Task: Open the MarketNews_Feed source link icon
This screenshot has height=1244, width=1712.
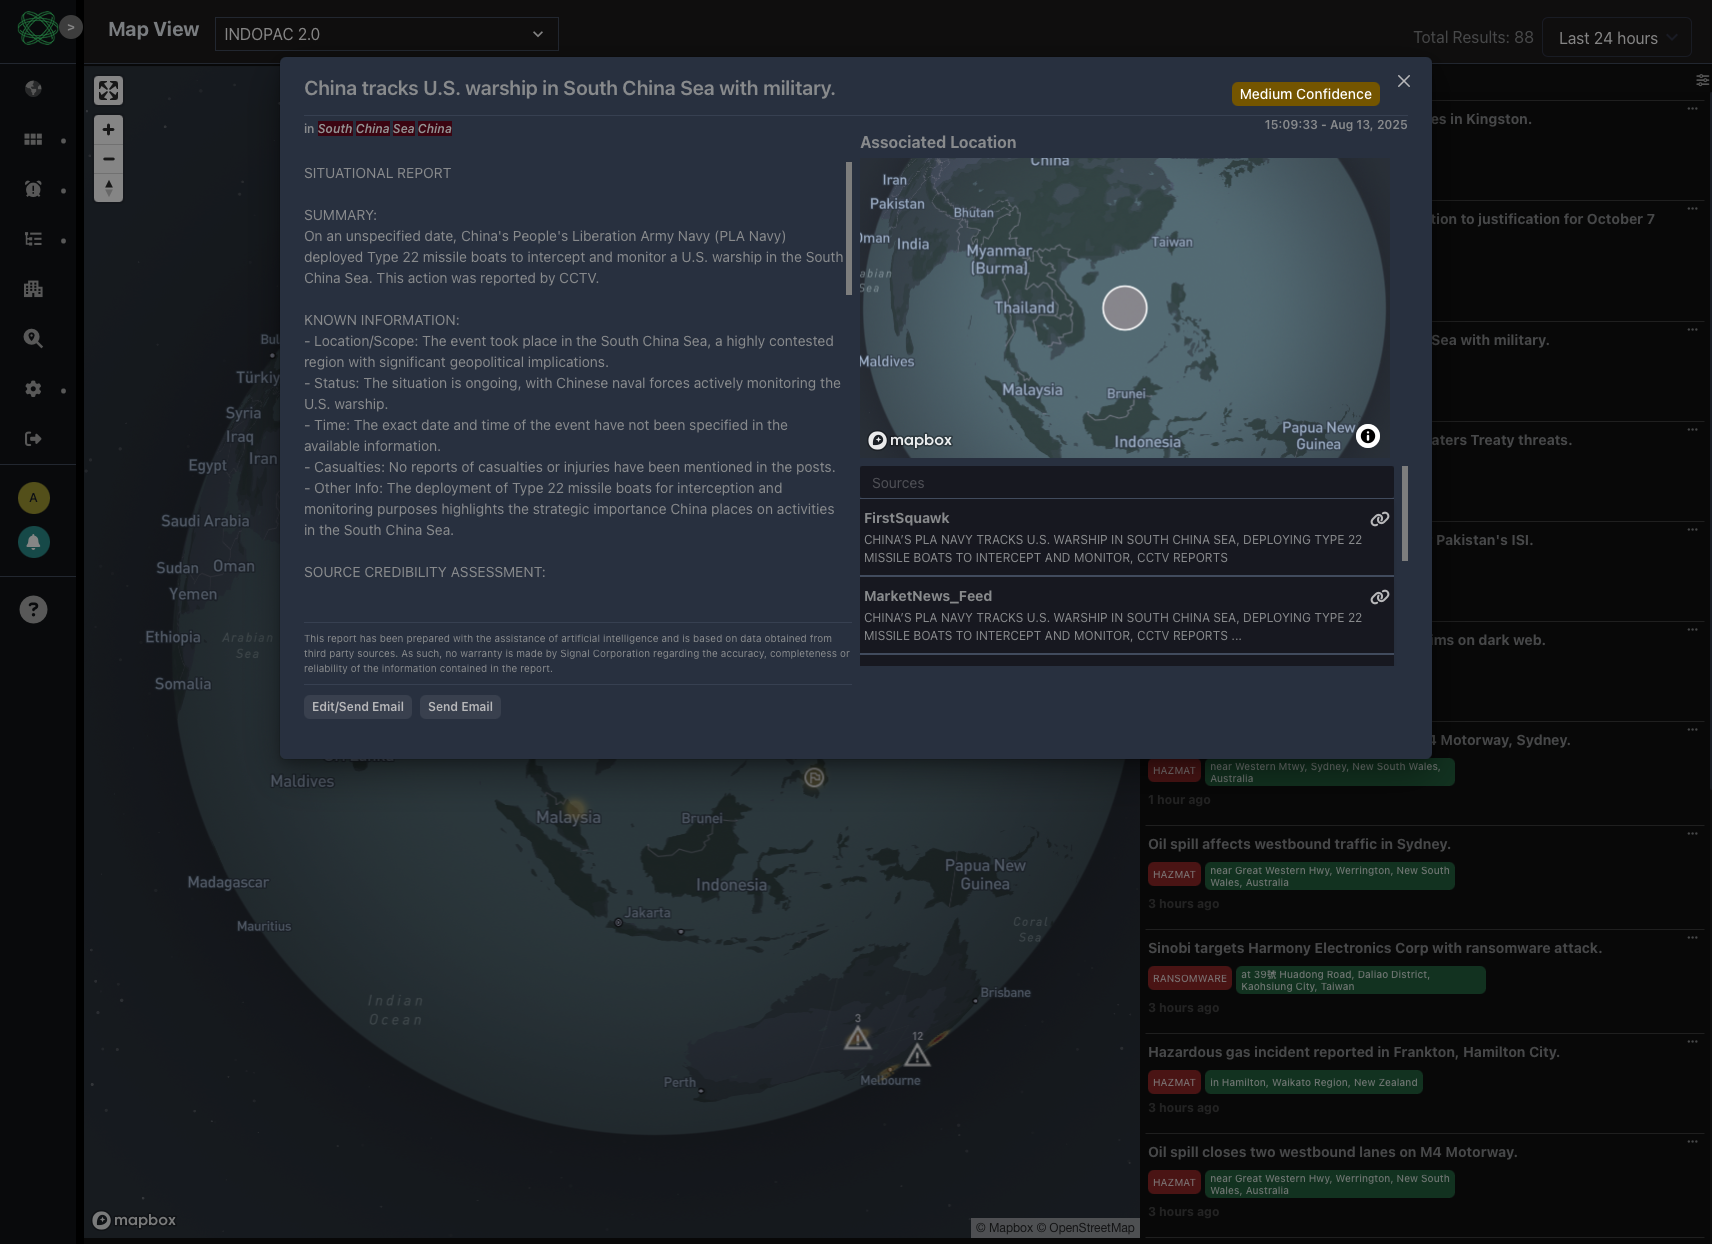Action: pos(1380,597)
